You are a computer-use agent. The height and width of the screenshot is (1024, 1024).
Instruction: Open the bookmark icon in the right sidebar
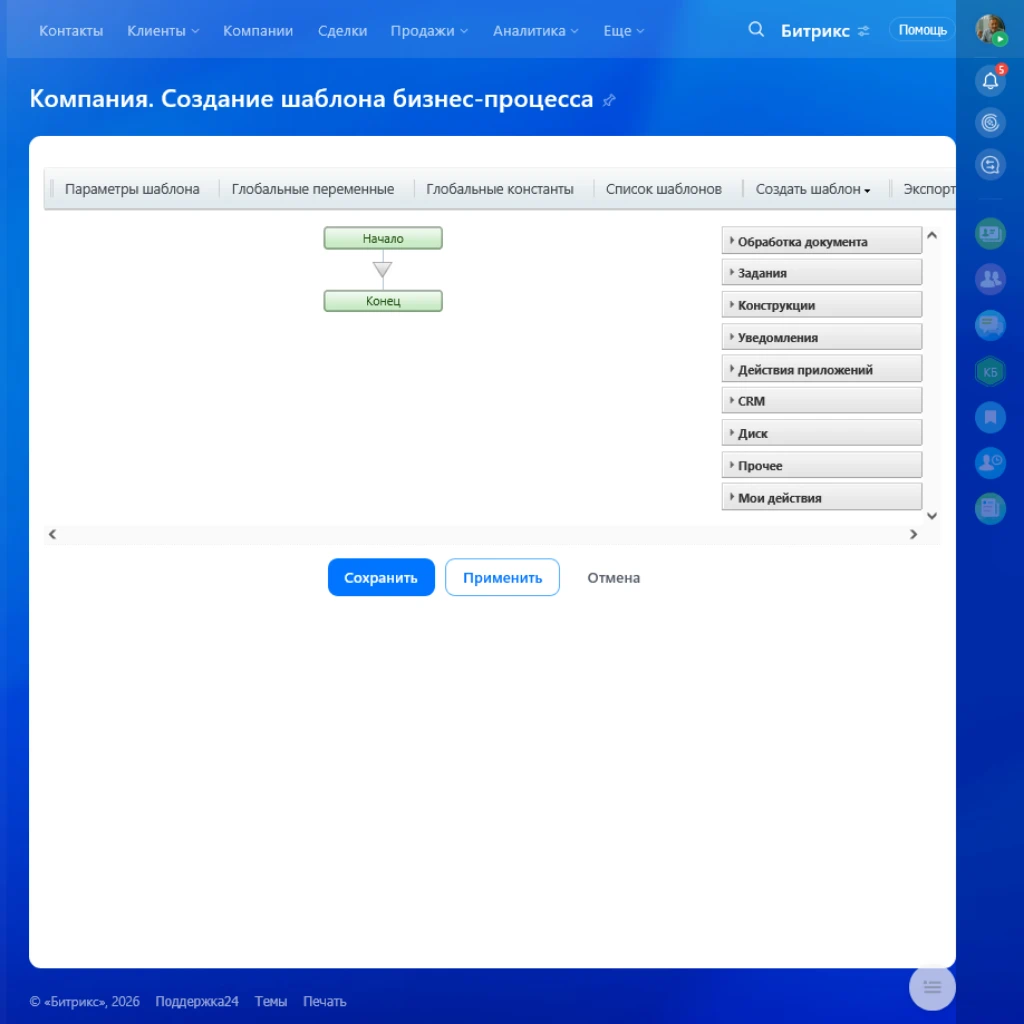tap(989, 417)
